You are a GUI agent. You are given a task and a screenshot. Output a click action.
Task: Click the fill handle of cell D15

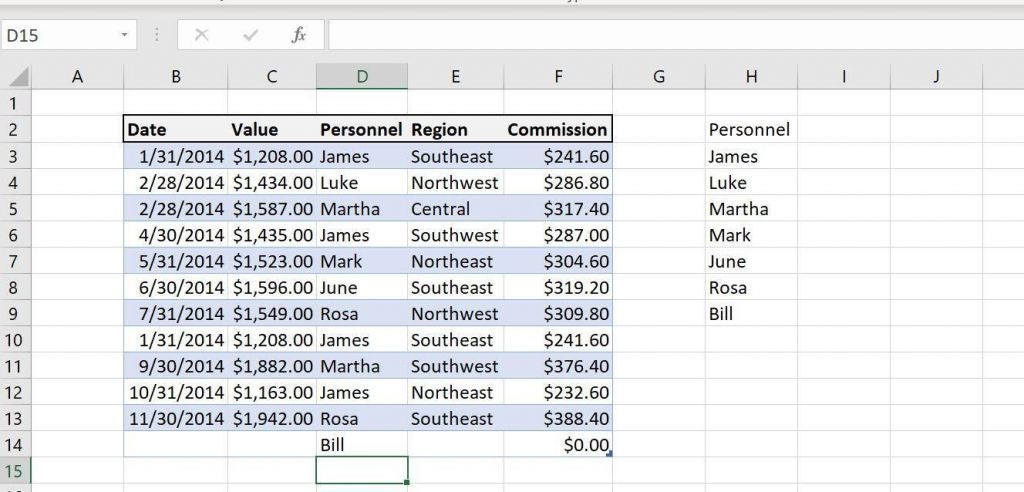[407, 482]
